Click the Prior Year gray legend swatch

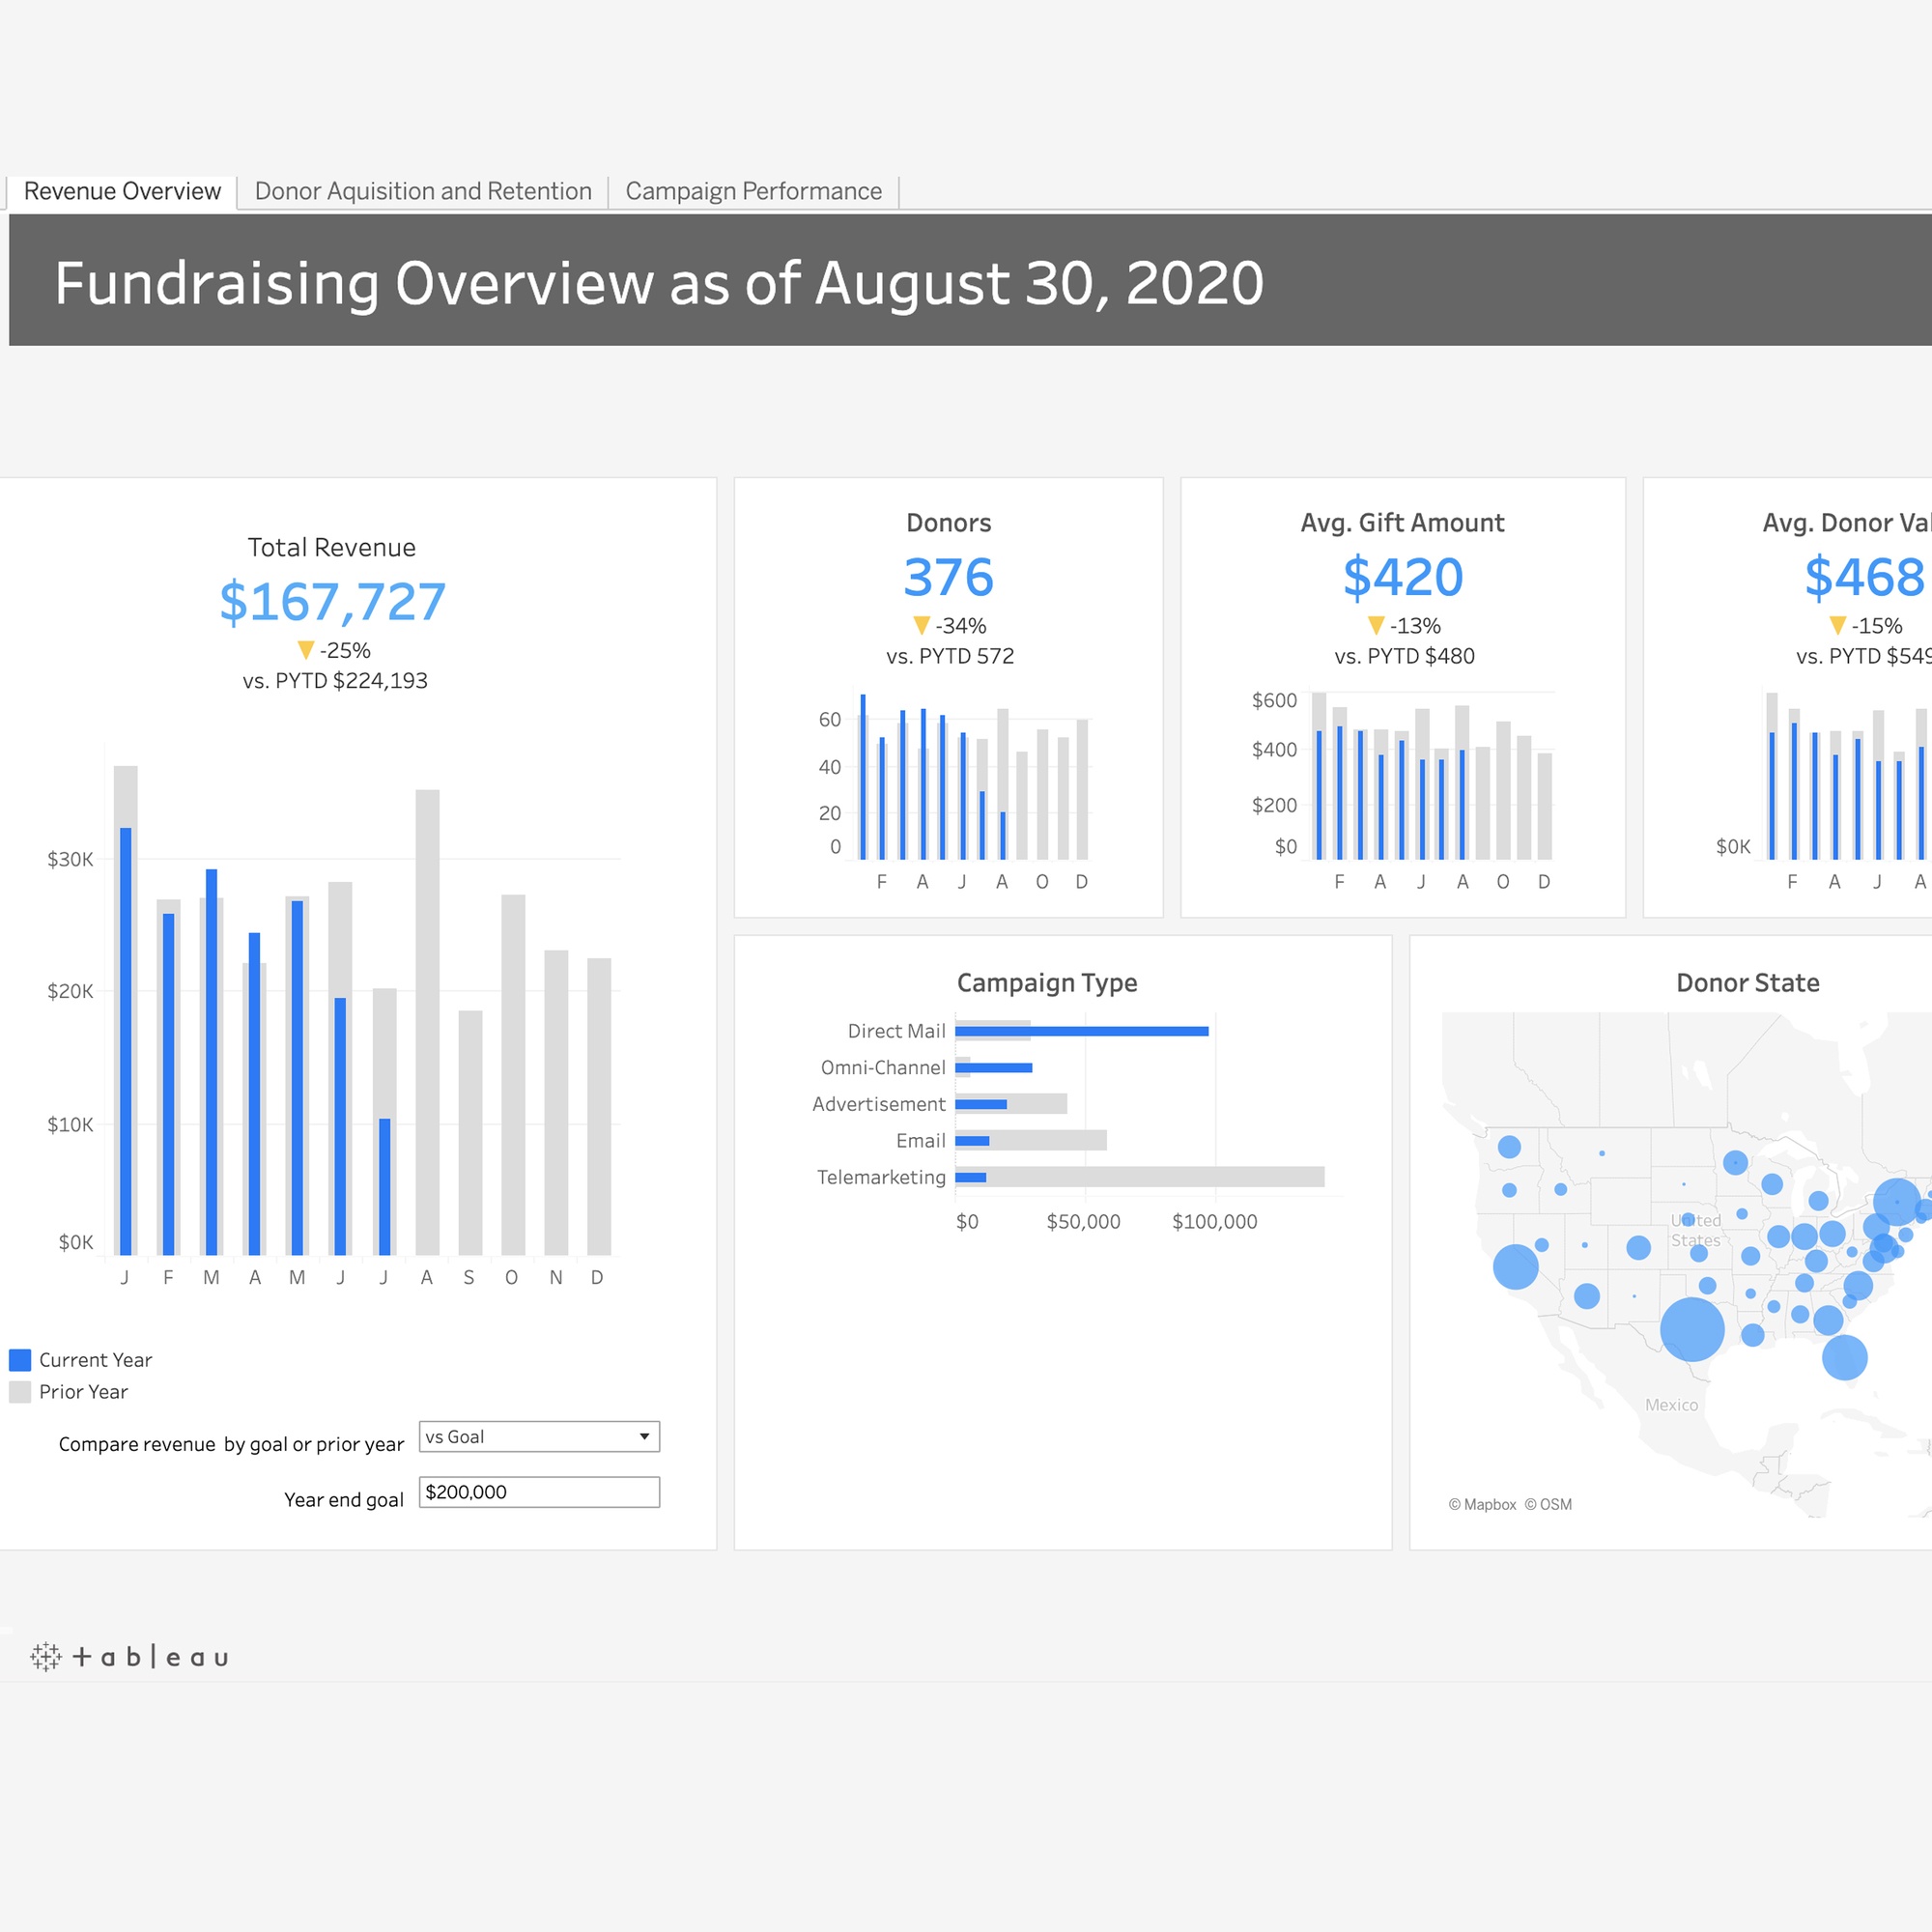point(20,1392)
